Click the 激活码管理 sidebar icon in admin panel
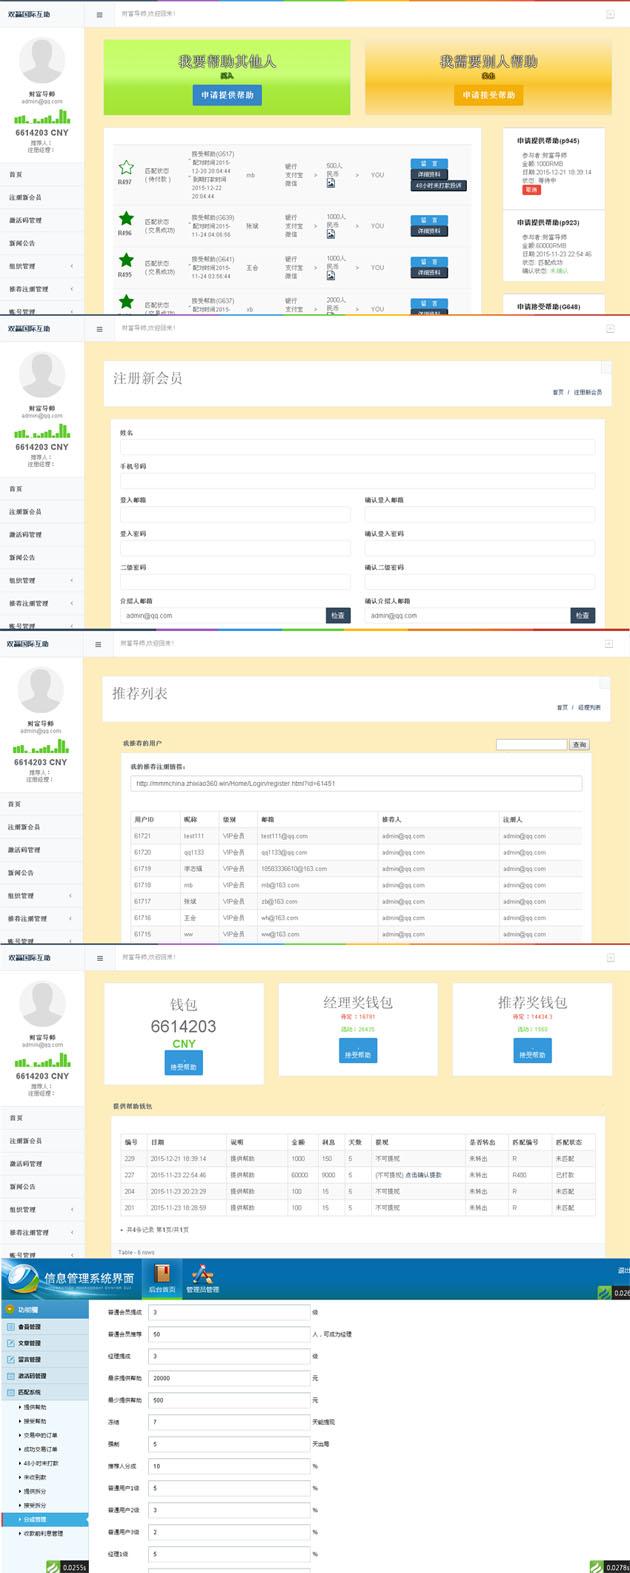This screenshot has width=630, height=1573. tap(11, 1376)
